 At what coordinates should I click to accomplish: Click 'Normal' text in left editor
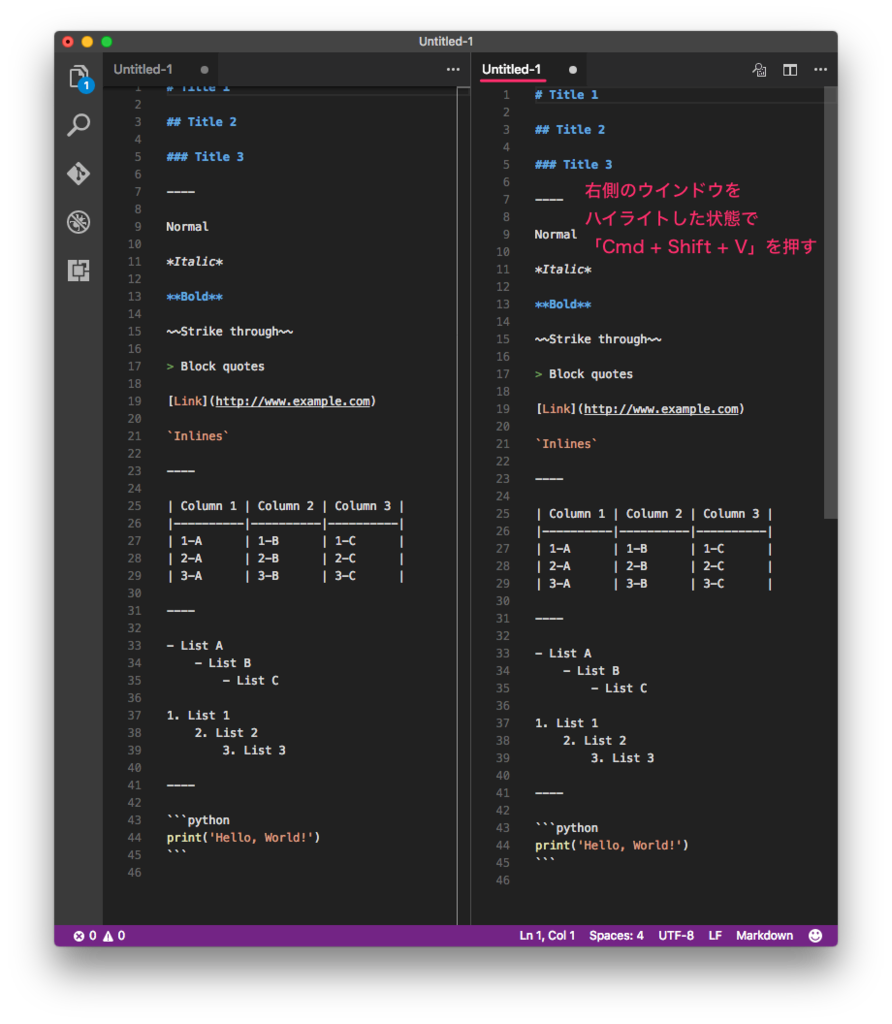[x=187, y=227]
